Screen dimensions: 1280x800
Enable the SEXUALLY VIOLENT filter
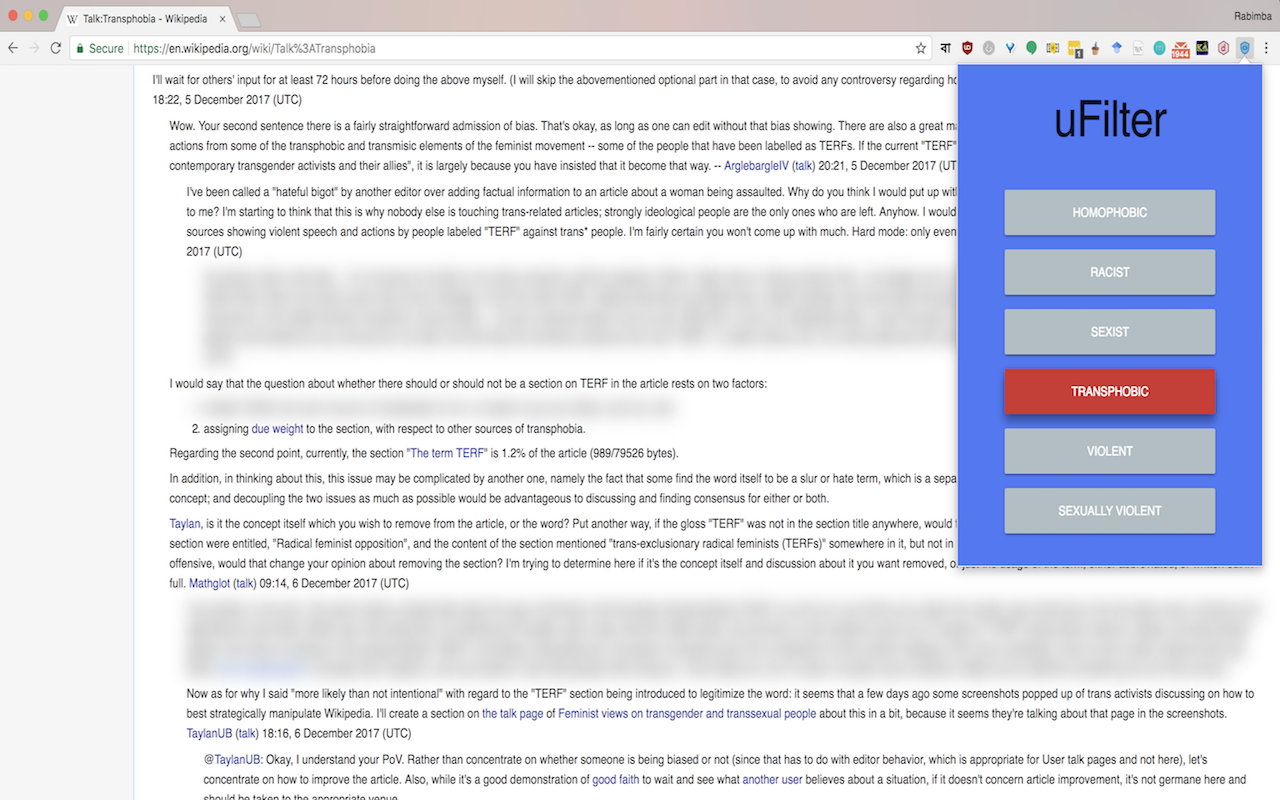click(x=1110, y=511)
